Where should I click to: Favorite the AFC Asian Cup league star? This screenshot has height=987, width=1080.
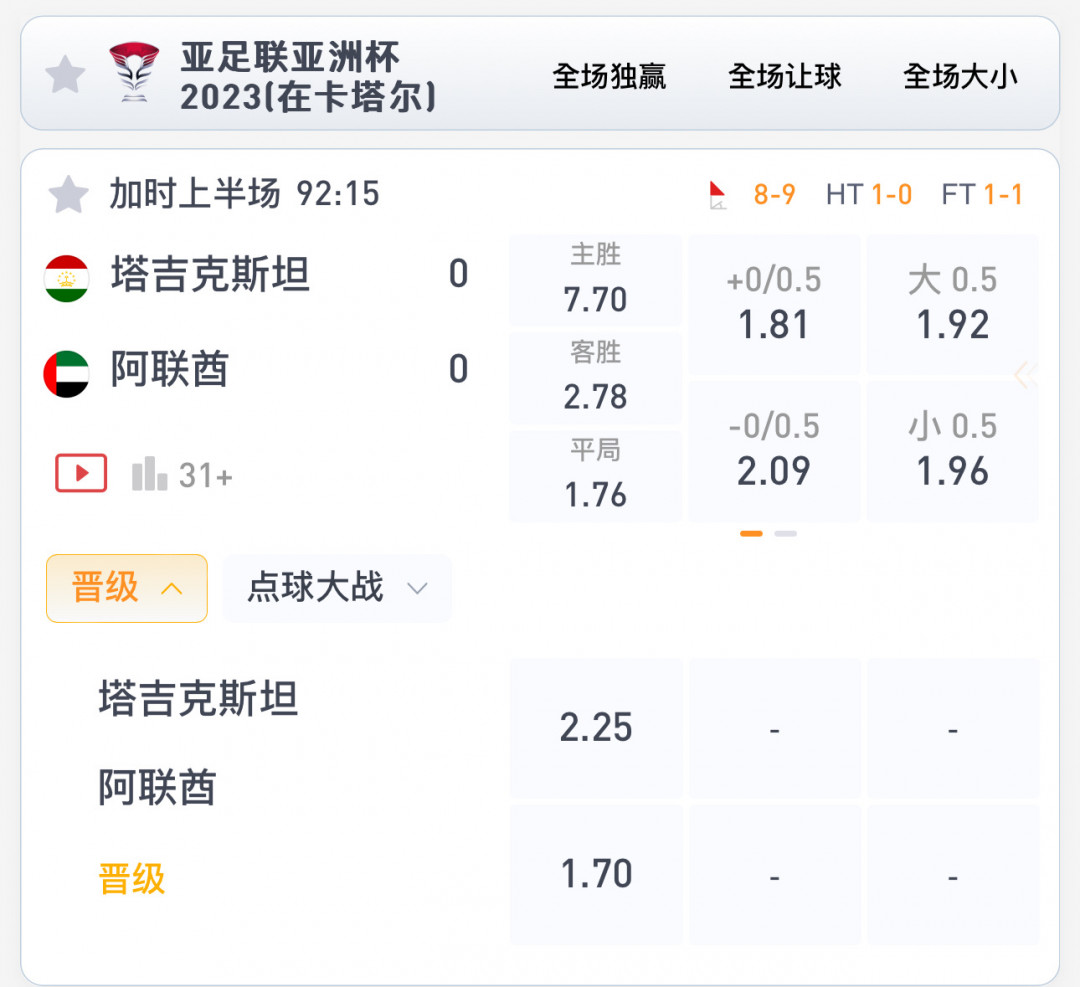click(65, 74)
